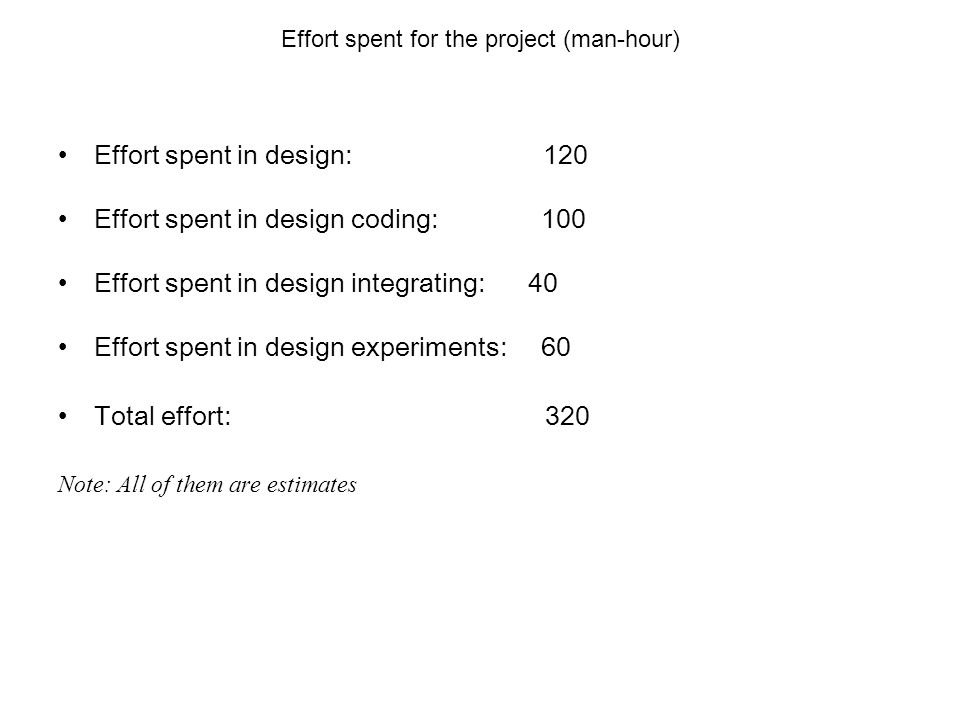960x720 pixels.
Task: Select 'Effort spent in design integrating:' text
Action: pos(290,283)
